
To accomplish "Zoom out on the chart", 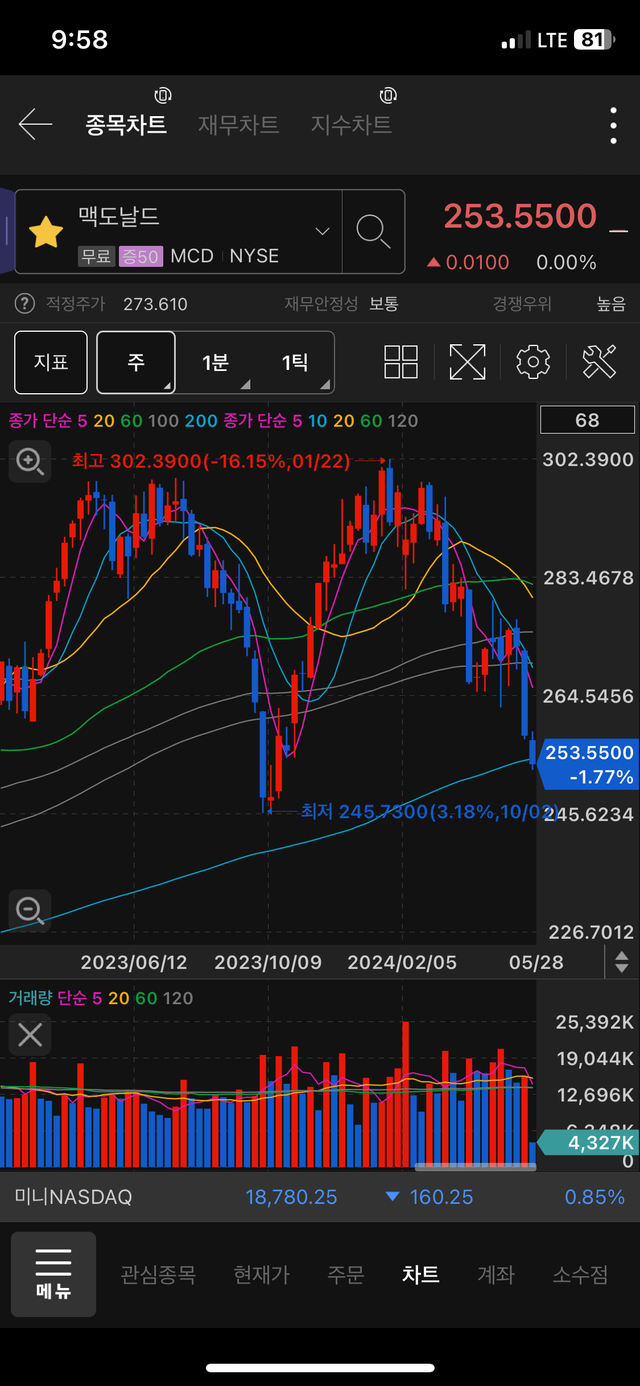I will [29, 910].
